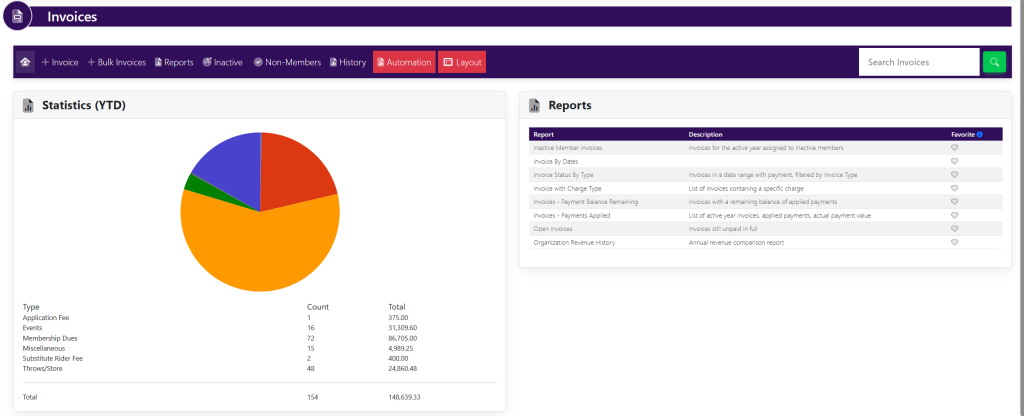The image size is (1024, 416).
Task: Click into the Search Invoices field
Action: point(918,62)
